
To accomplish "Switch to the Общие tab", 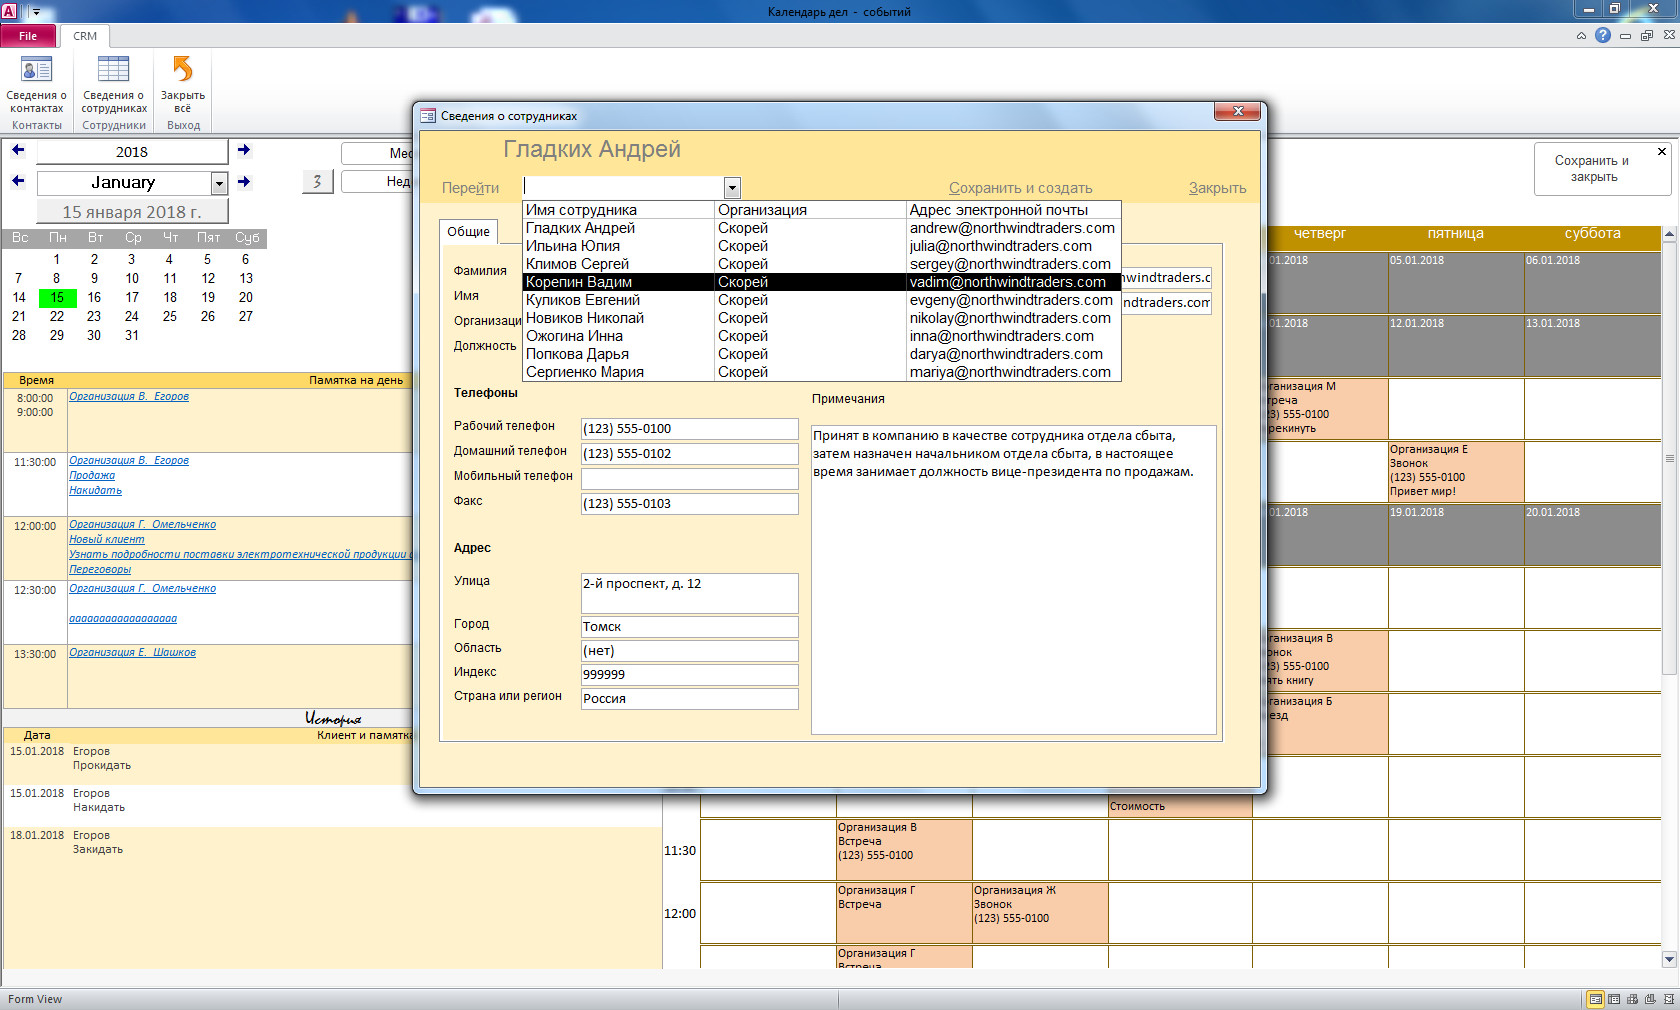I will pyautogui.click(x=468, y=232).
